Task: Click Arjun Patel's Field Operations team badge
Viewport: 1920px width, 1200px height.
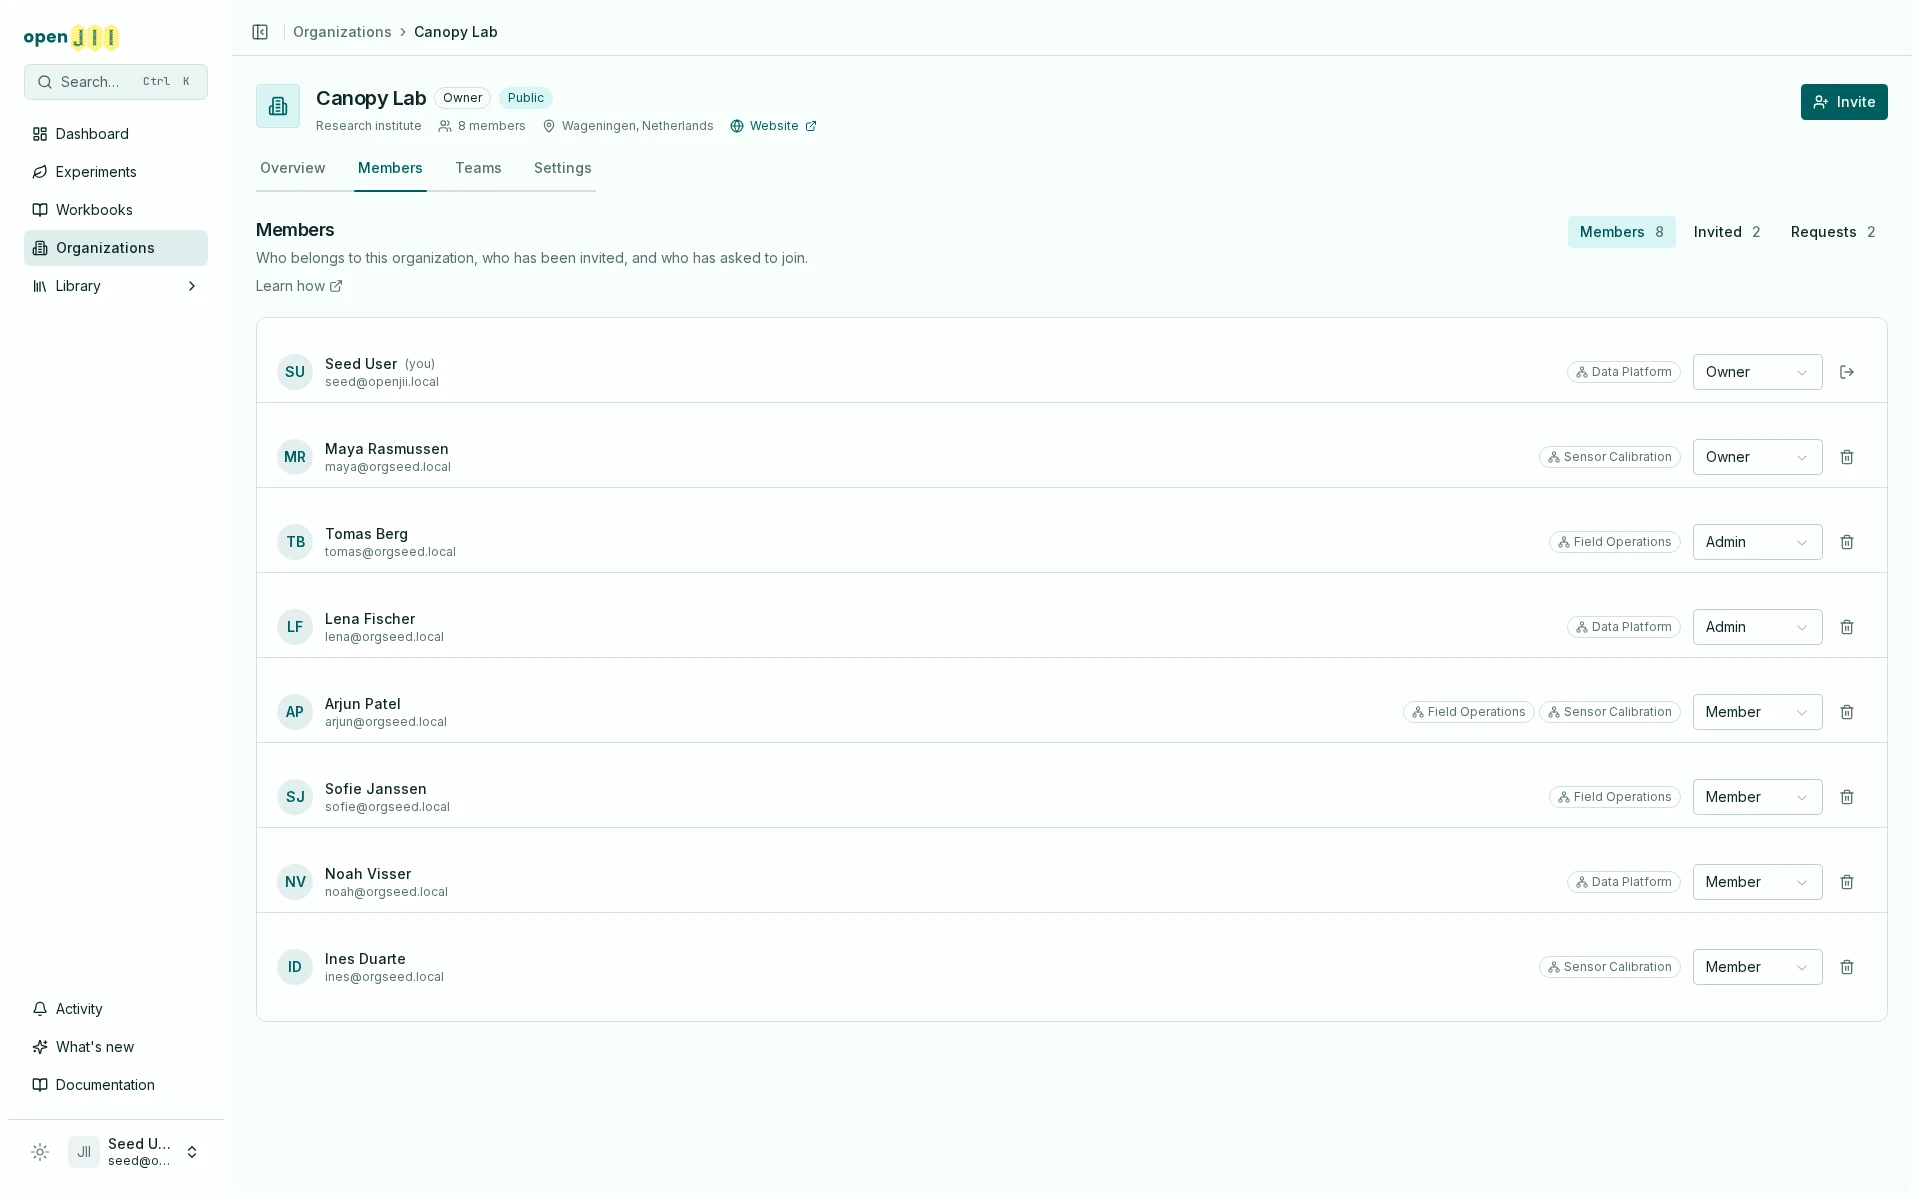Action: click(1468, 712)
